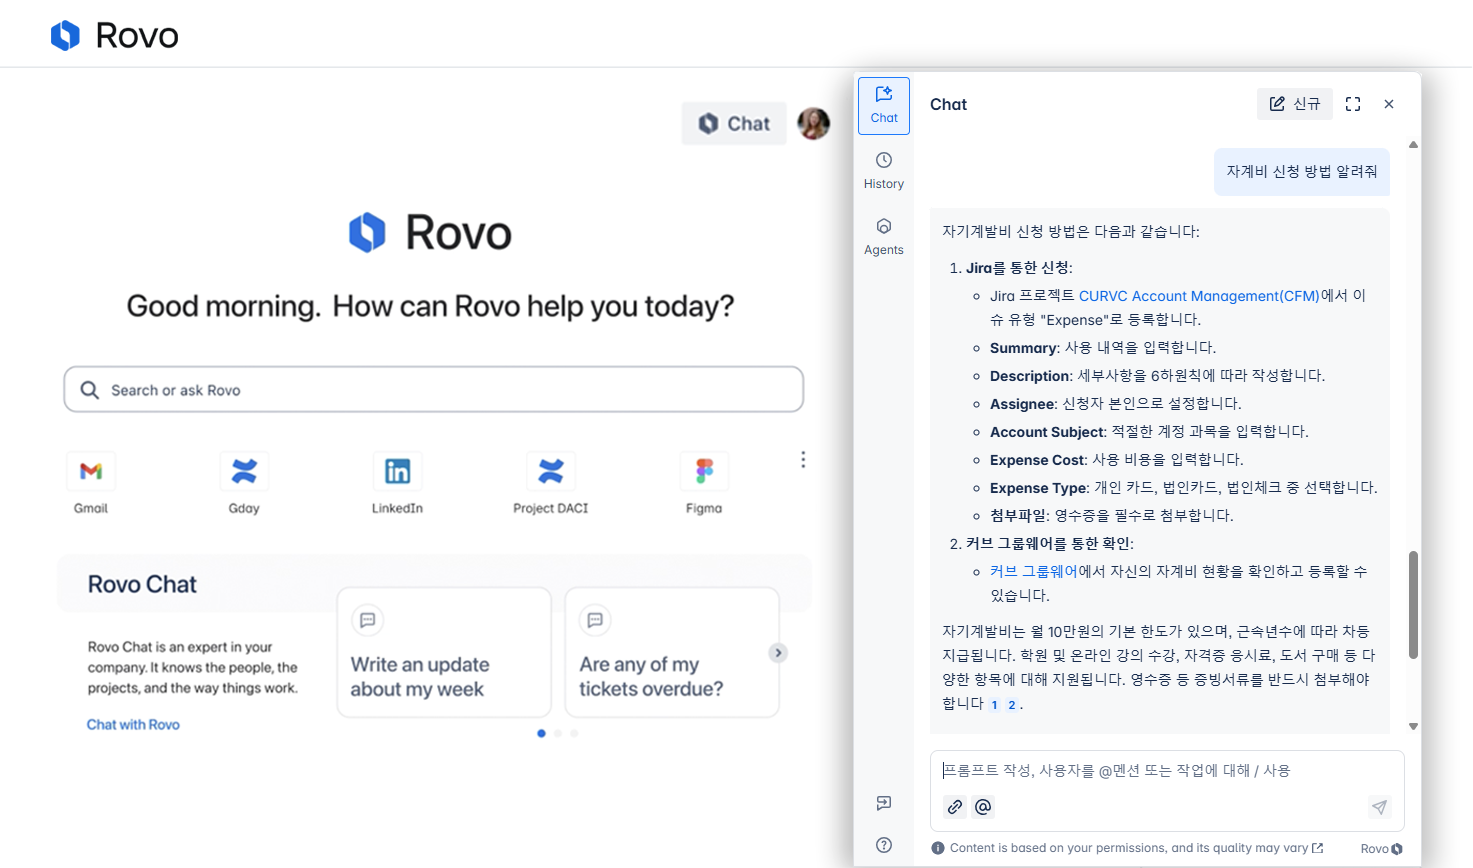Open the Gmail shortcut icon

(x=91, y=471)
